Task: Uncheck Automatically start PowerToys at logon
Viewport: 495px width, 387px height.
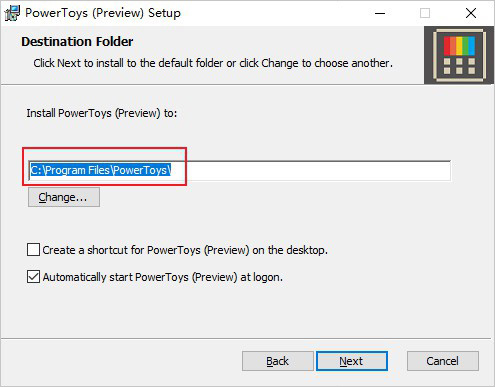Action: (x=33, y=277)
